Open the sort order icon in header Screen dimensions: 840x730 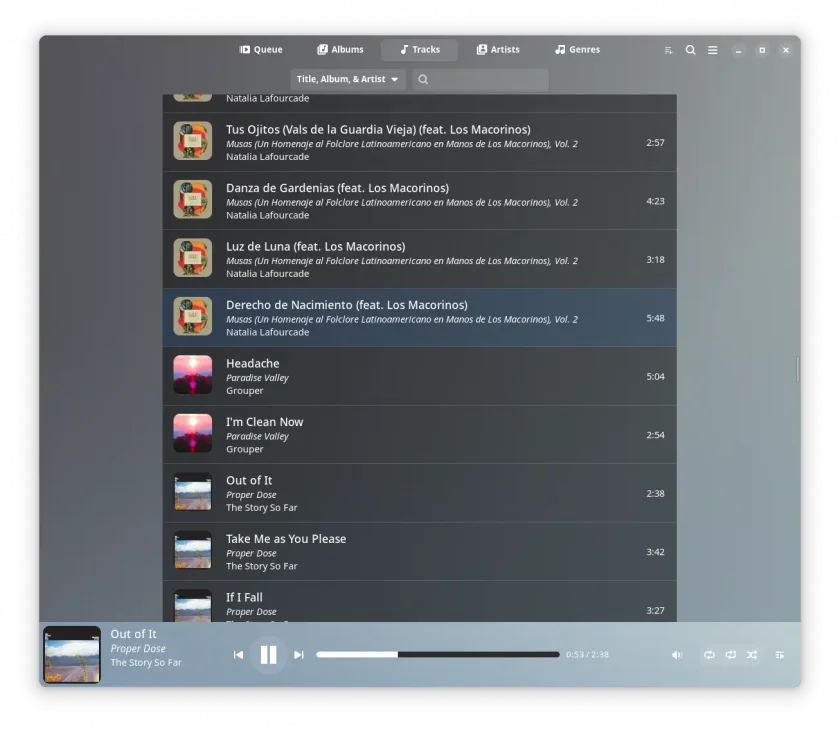pyautogui.click(x=668, y=50)
